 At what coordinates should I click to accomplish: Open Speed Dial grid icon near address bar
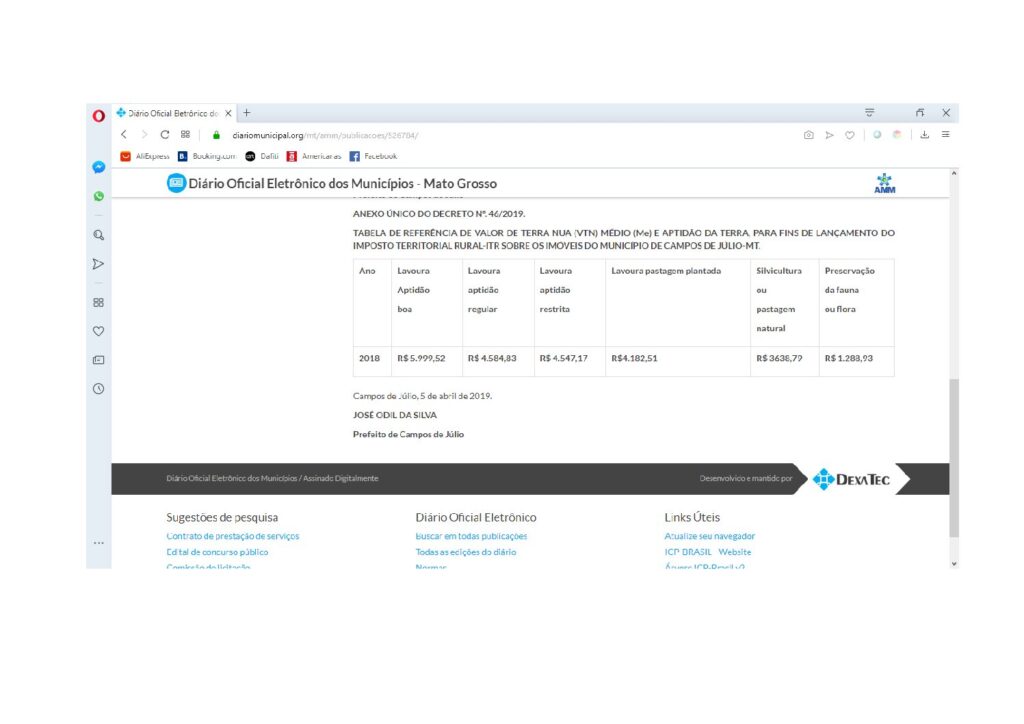(186, 135)
